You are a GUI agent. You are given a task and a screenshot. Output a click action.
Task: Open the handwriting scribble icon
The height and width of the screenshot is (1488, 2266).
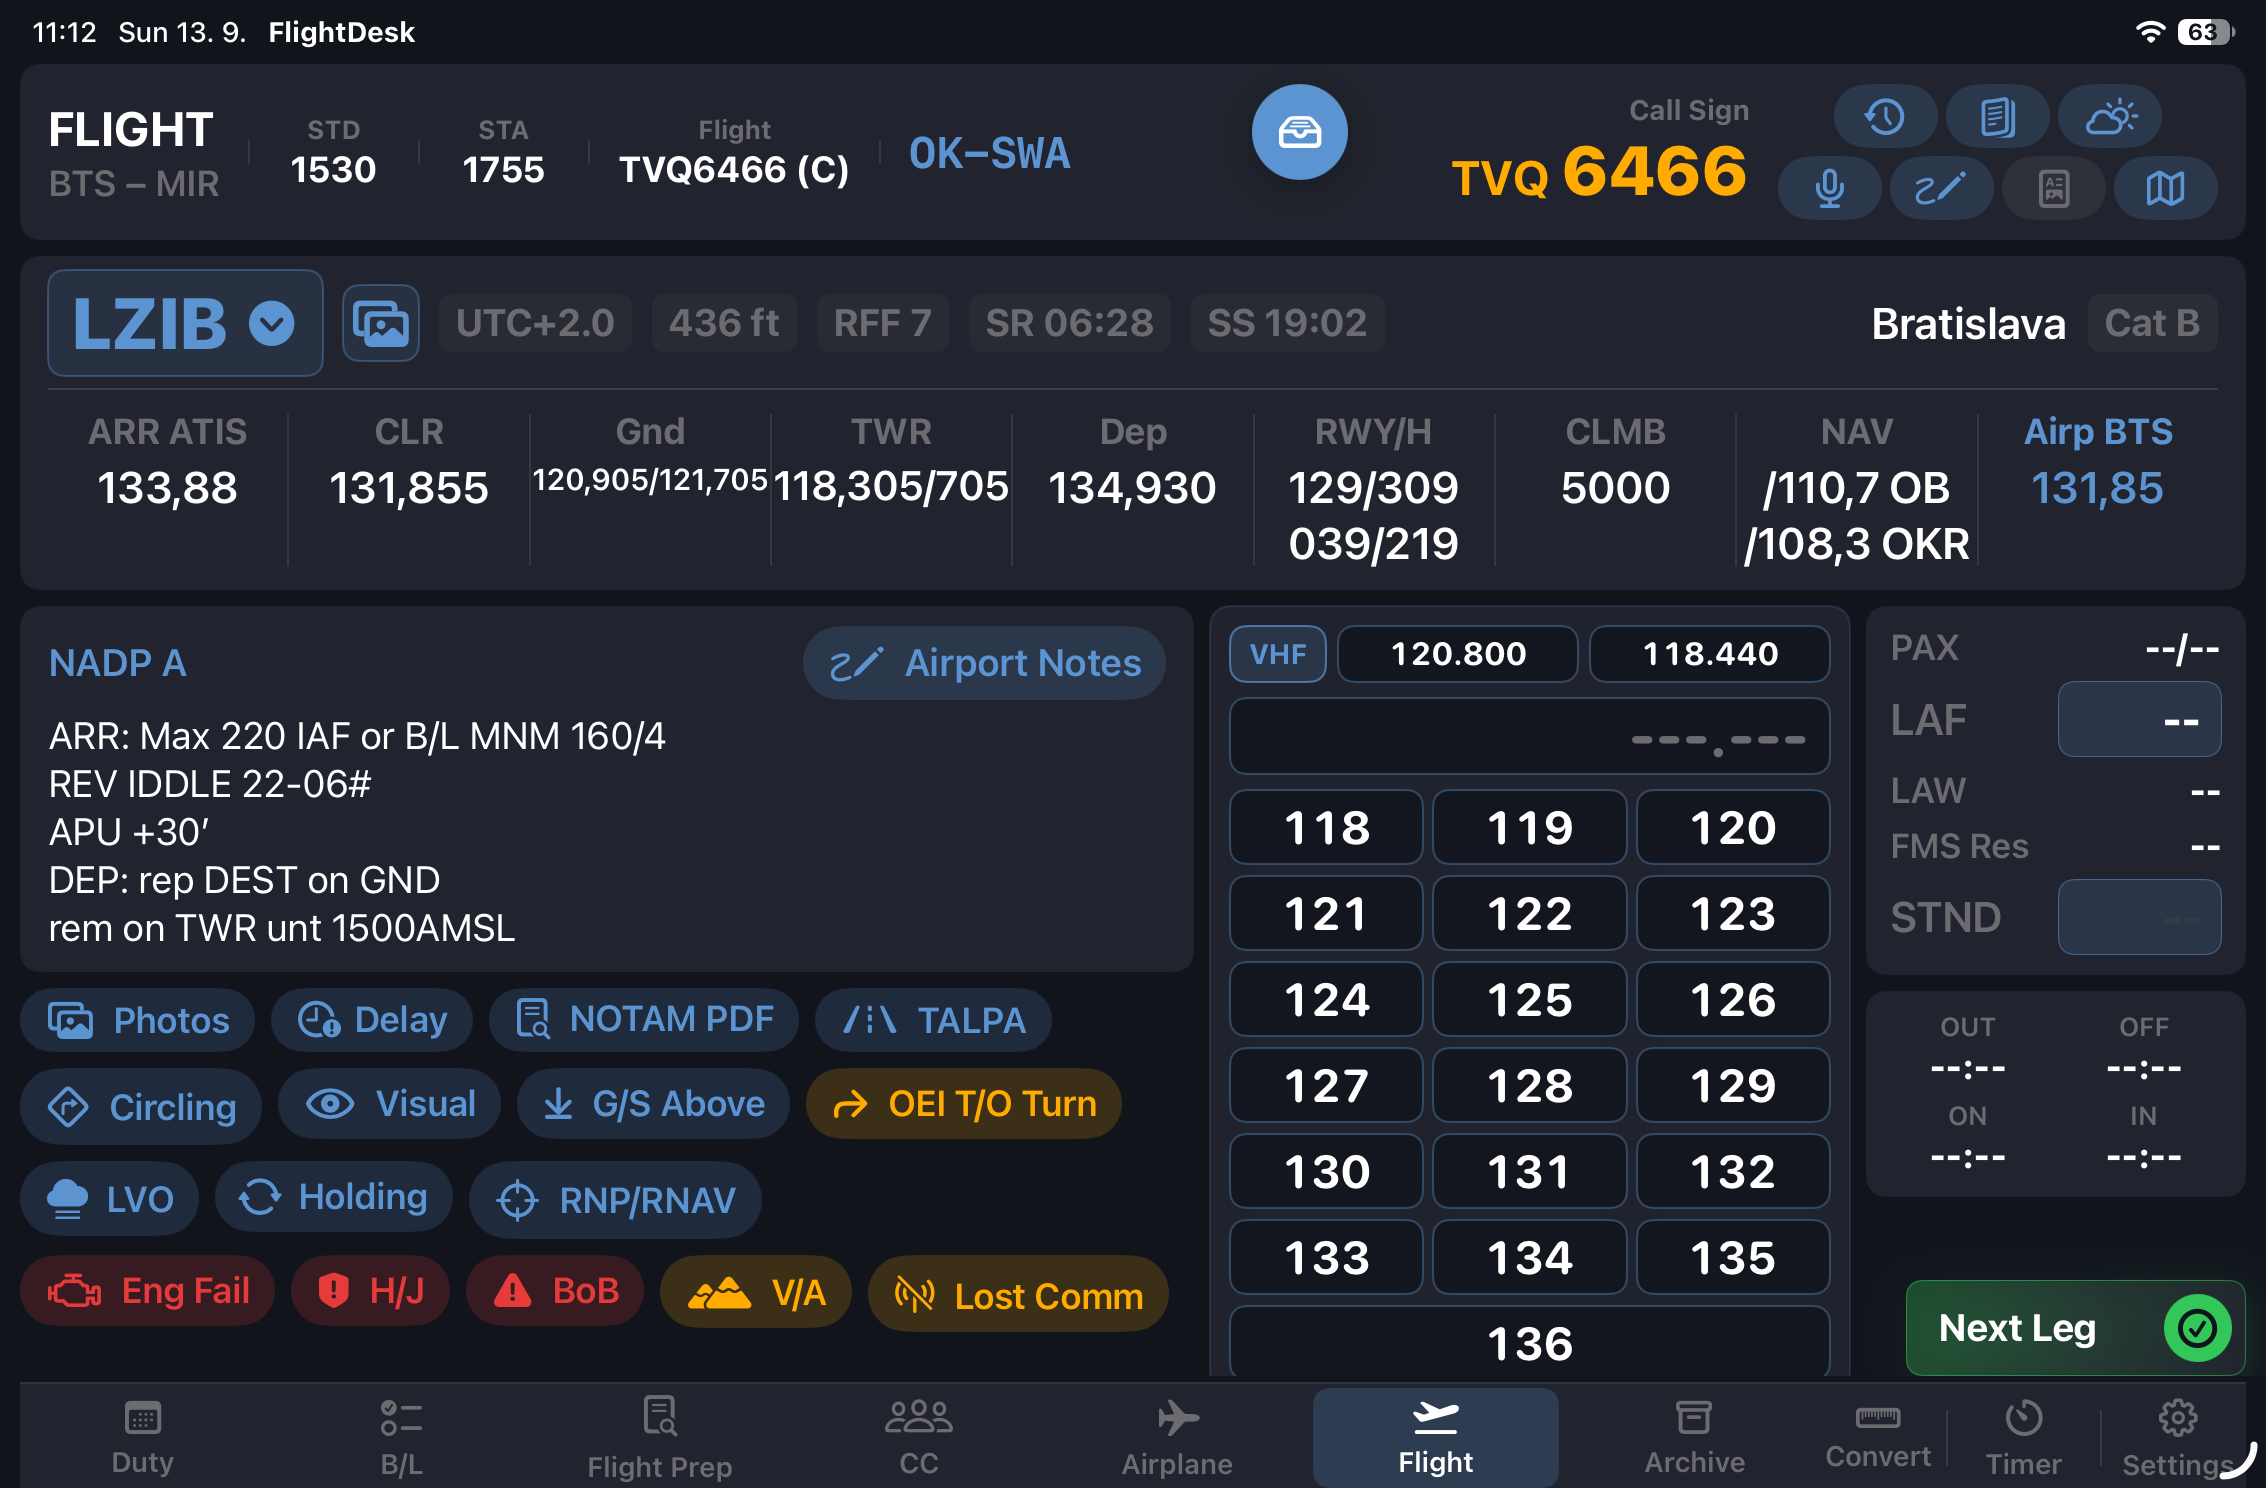coord(1941,188)
